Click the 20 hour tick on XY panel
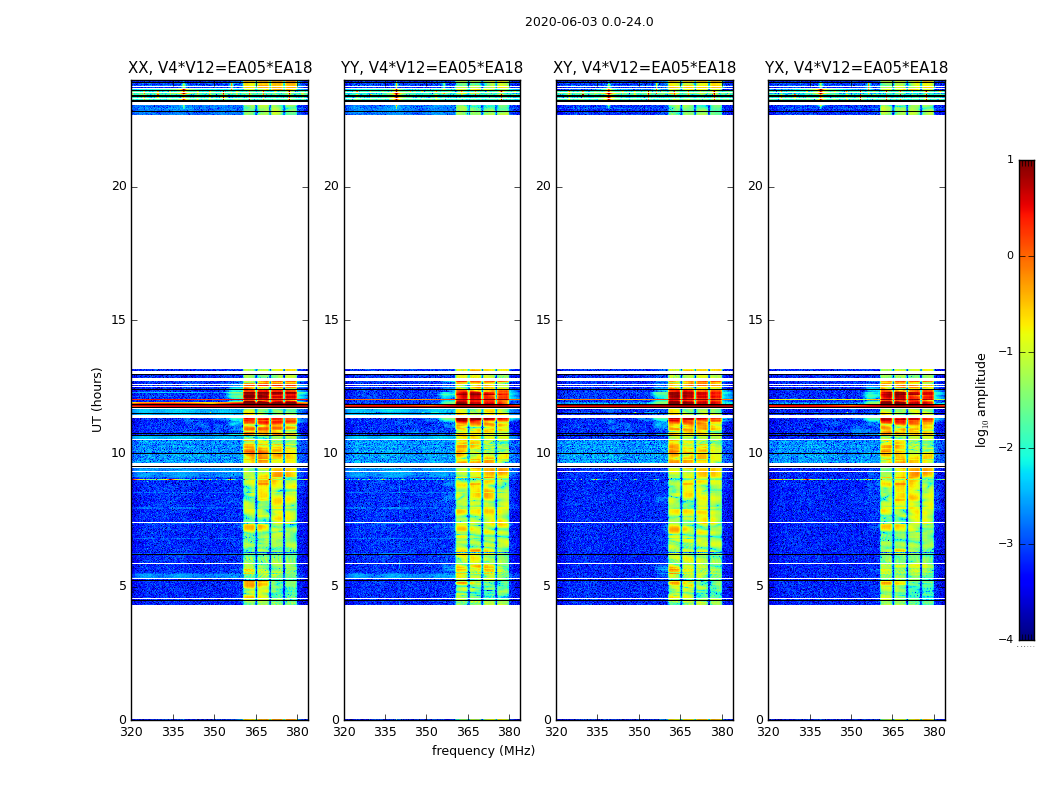 tap(543, 186)
